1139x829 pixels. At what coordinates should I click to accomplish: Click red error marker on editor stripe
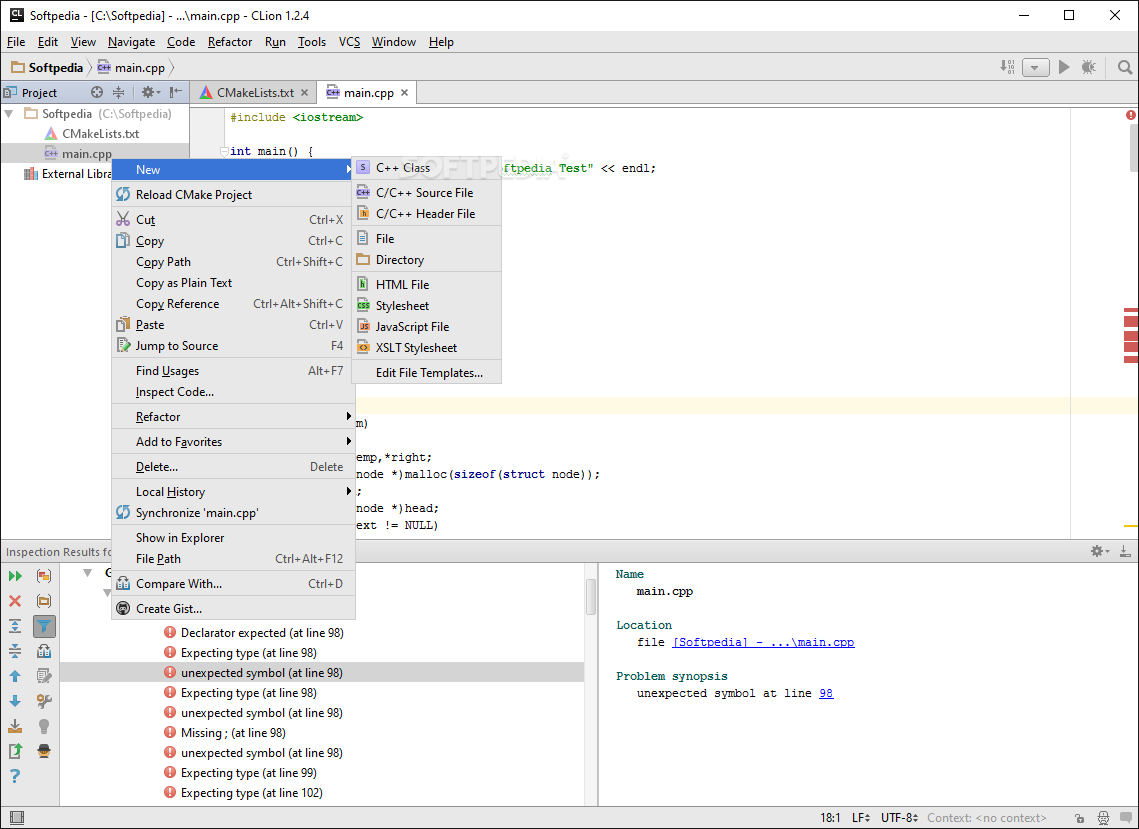click(x=1131, y=320)
